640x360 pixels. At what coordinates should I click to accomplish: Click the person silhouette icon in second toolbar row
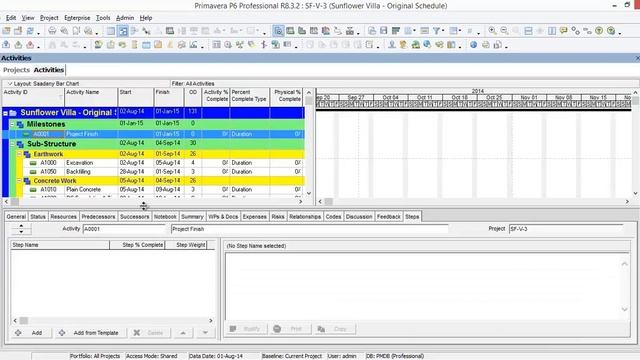[391, 44]
